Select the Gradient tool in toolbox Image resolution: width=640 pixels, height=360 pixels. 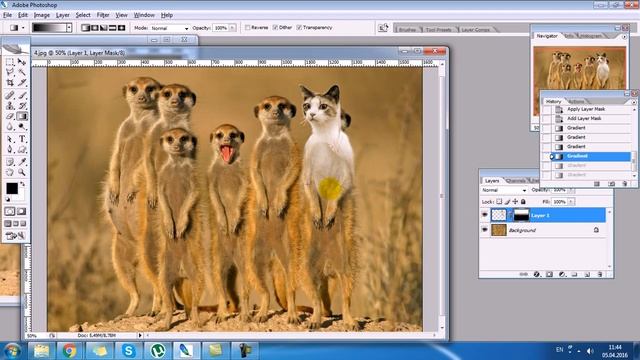tap(22, 116)
